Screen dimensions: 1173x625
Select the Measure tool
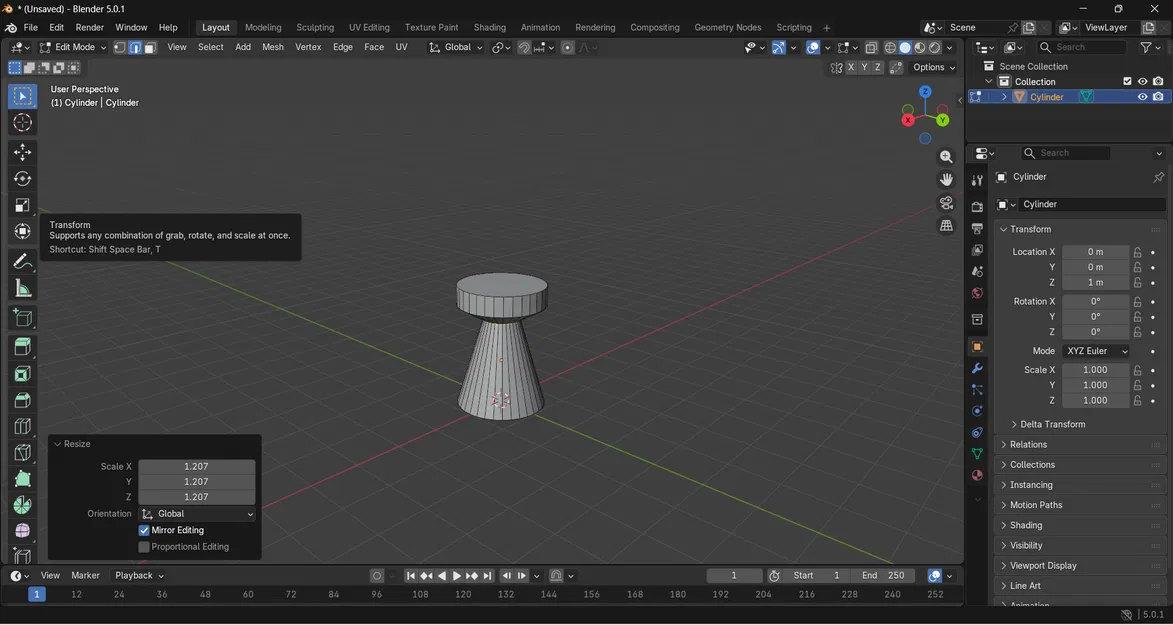point(22,289)
